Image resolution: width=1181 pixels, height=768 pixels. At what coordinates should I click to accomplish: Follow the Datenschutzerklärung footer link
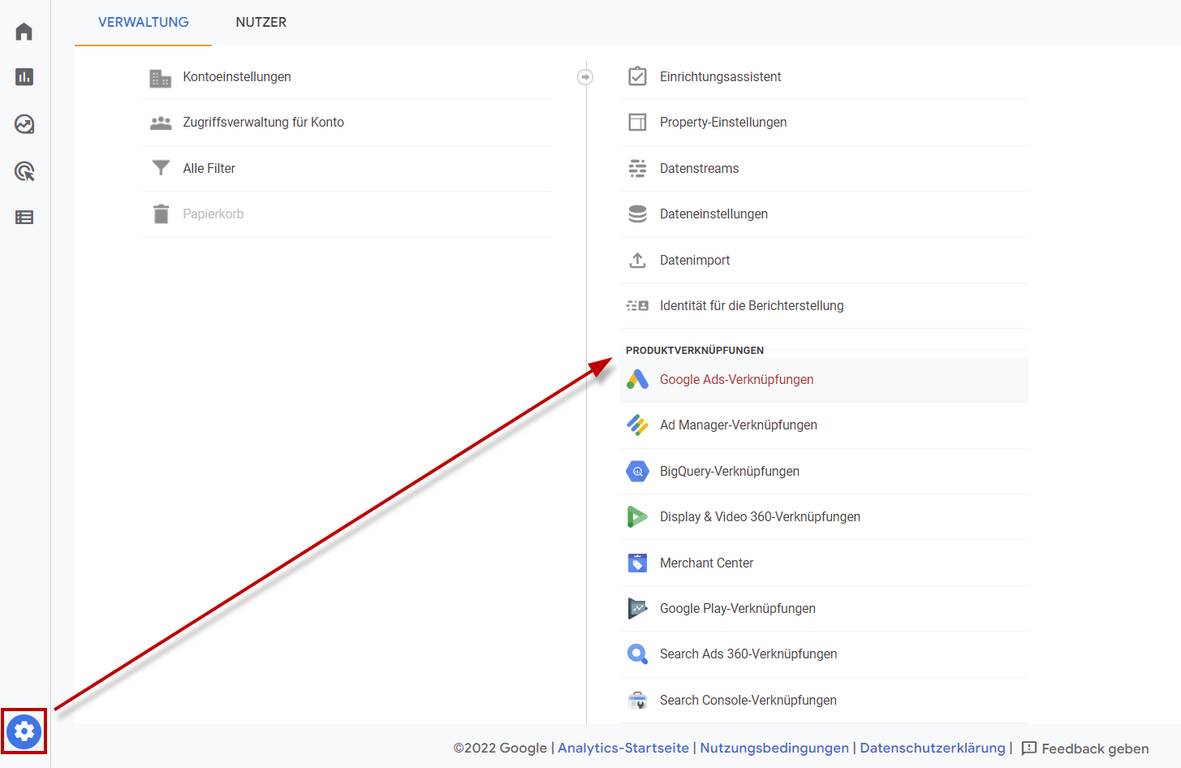click(x=932, y=748)
